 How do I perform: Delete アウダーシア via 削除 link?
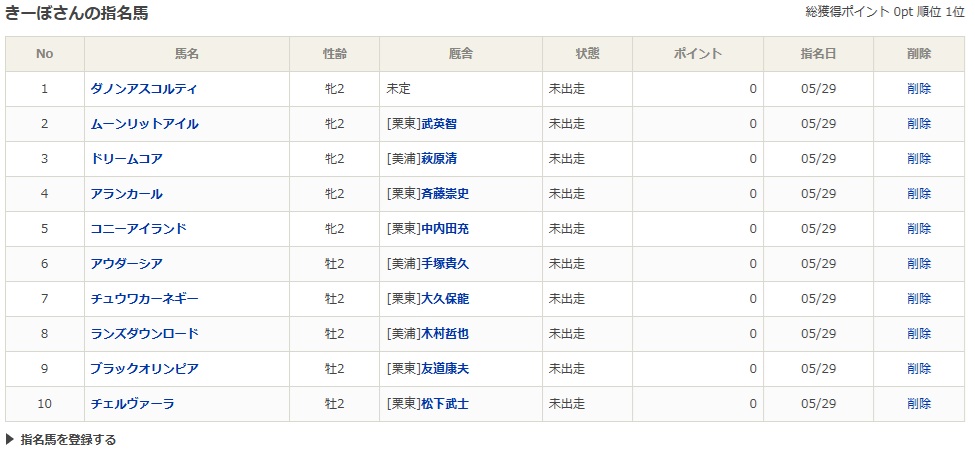919,264
